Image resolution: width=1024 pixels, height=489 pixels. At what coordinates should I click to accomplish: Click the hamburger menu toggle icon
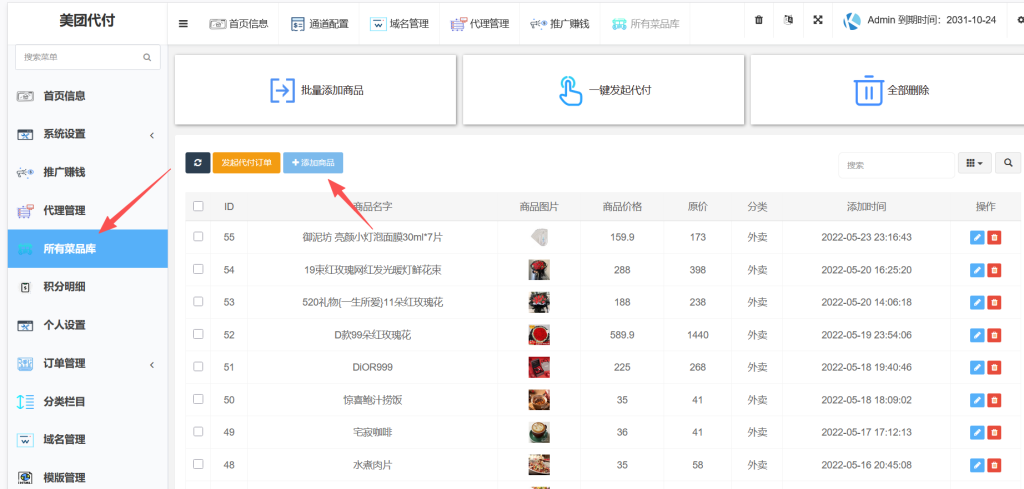click(x=184, y=24)
